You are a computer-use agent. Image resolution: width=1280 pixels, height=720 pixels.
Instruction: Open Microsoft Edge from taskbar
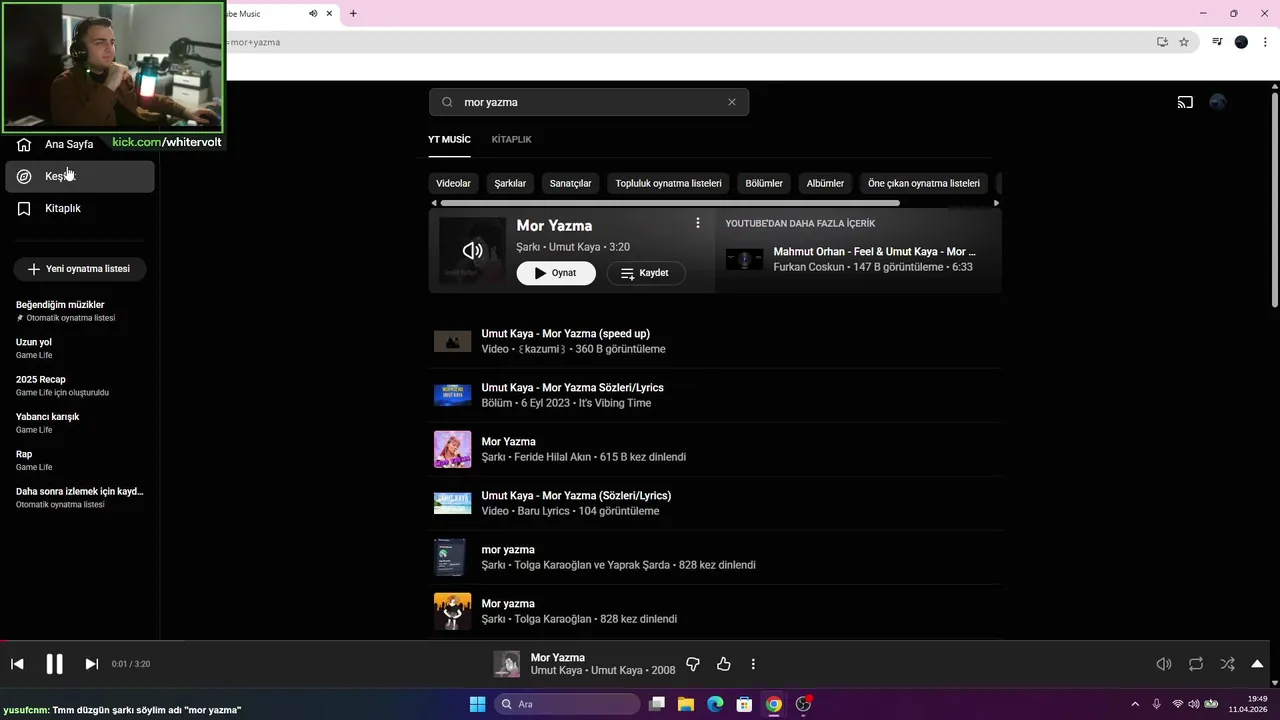click(715, 704)
